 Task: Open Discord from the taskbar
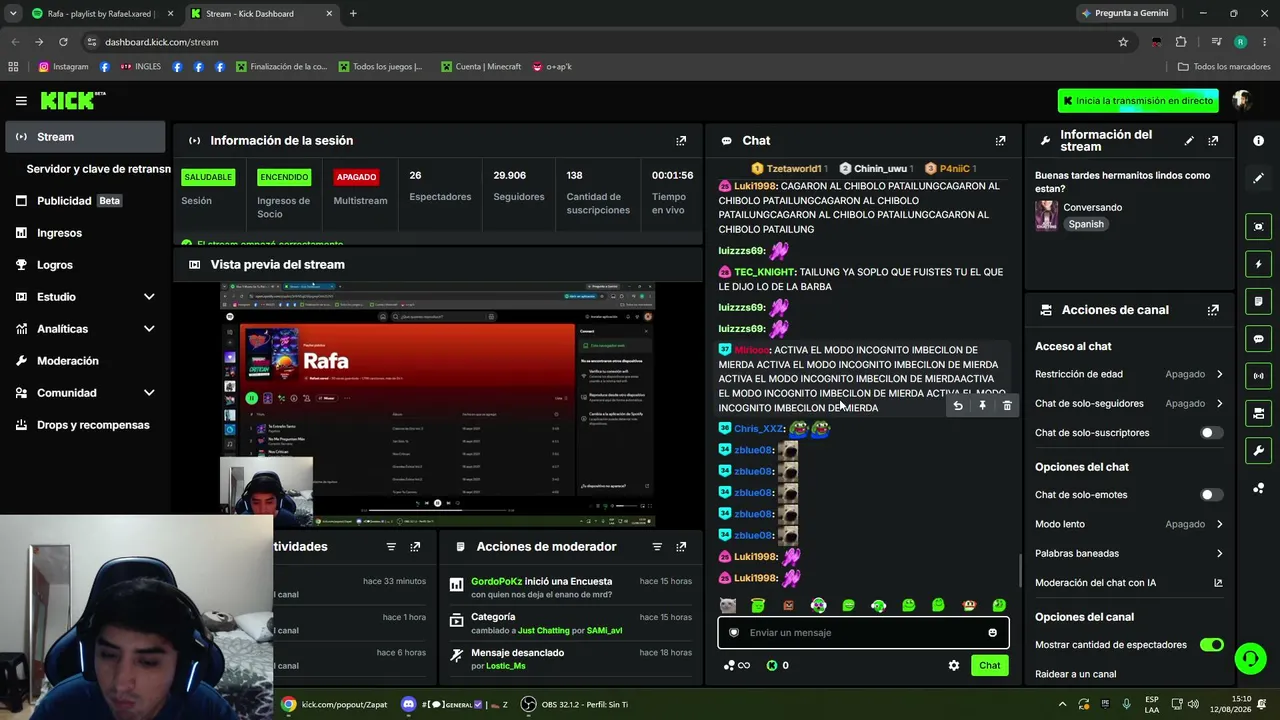[x=454, y=704]
